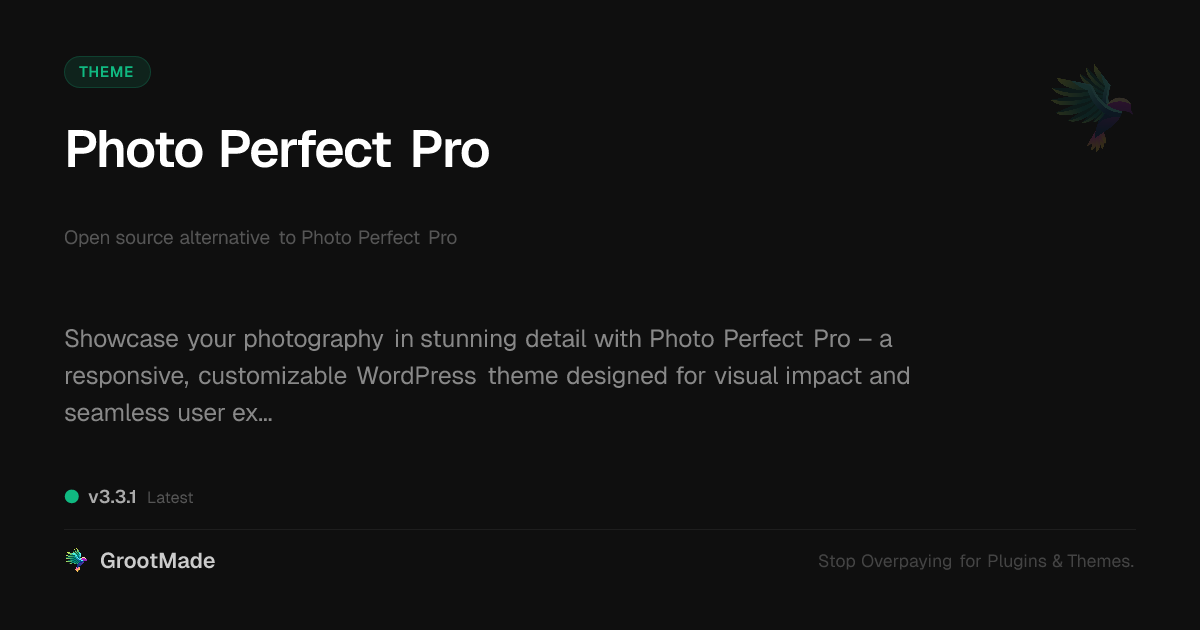Image resolution: width=1200 pixels, height=630 pixels.
Task: Click the word Plugins in the footer
Action: pos(1017,562)
